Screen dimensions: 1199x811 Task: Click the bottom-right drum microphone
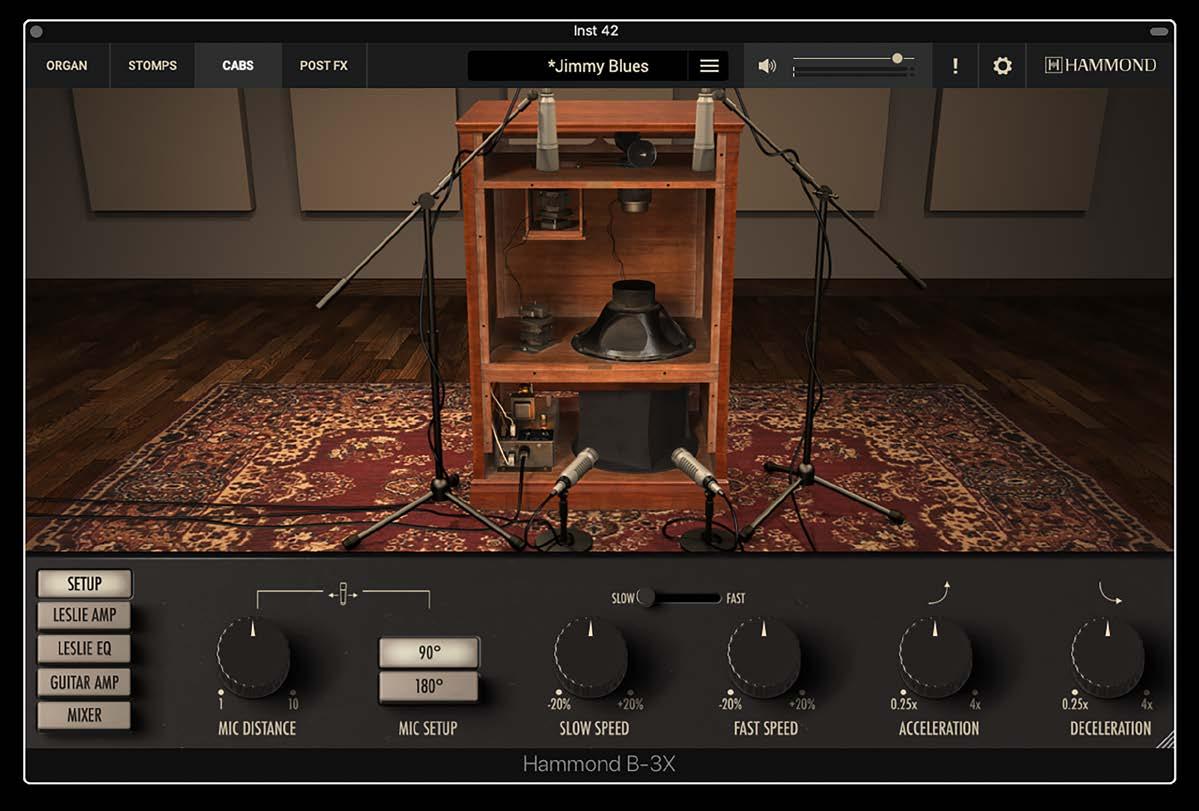(x=697, y=472)
